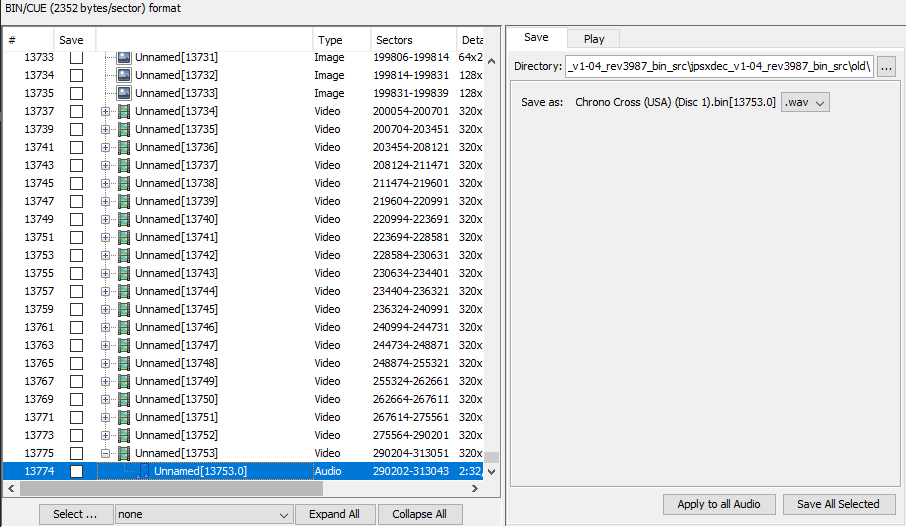Image resolution: width=906 pixels, height=527 pixels.
Task: Click the video film icon for Unnamed[13734]
Action: [125, 111]
